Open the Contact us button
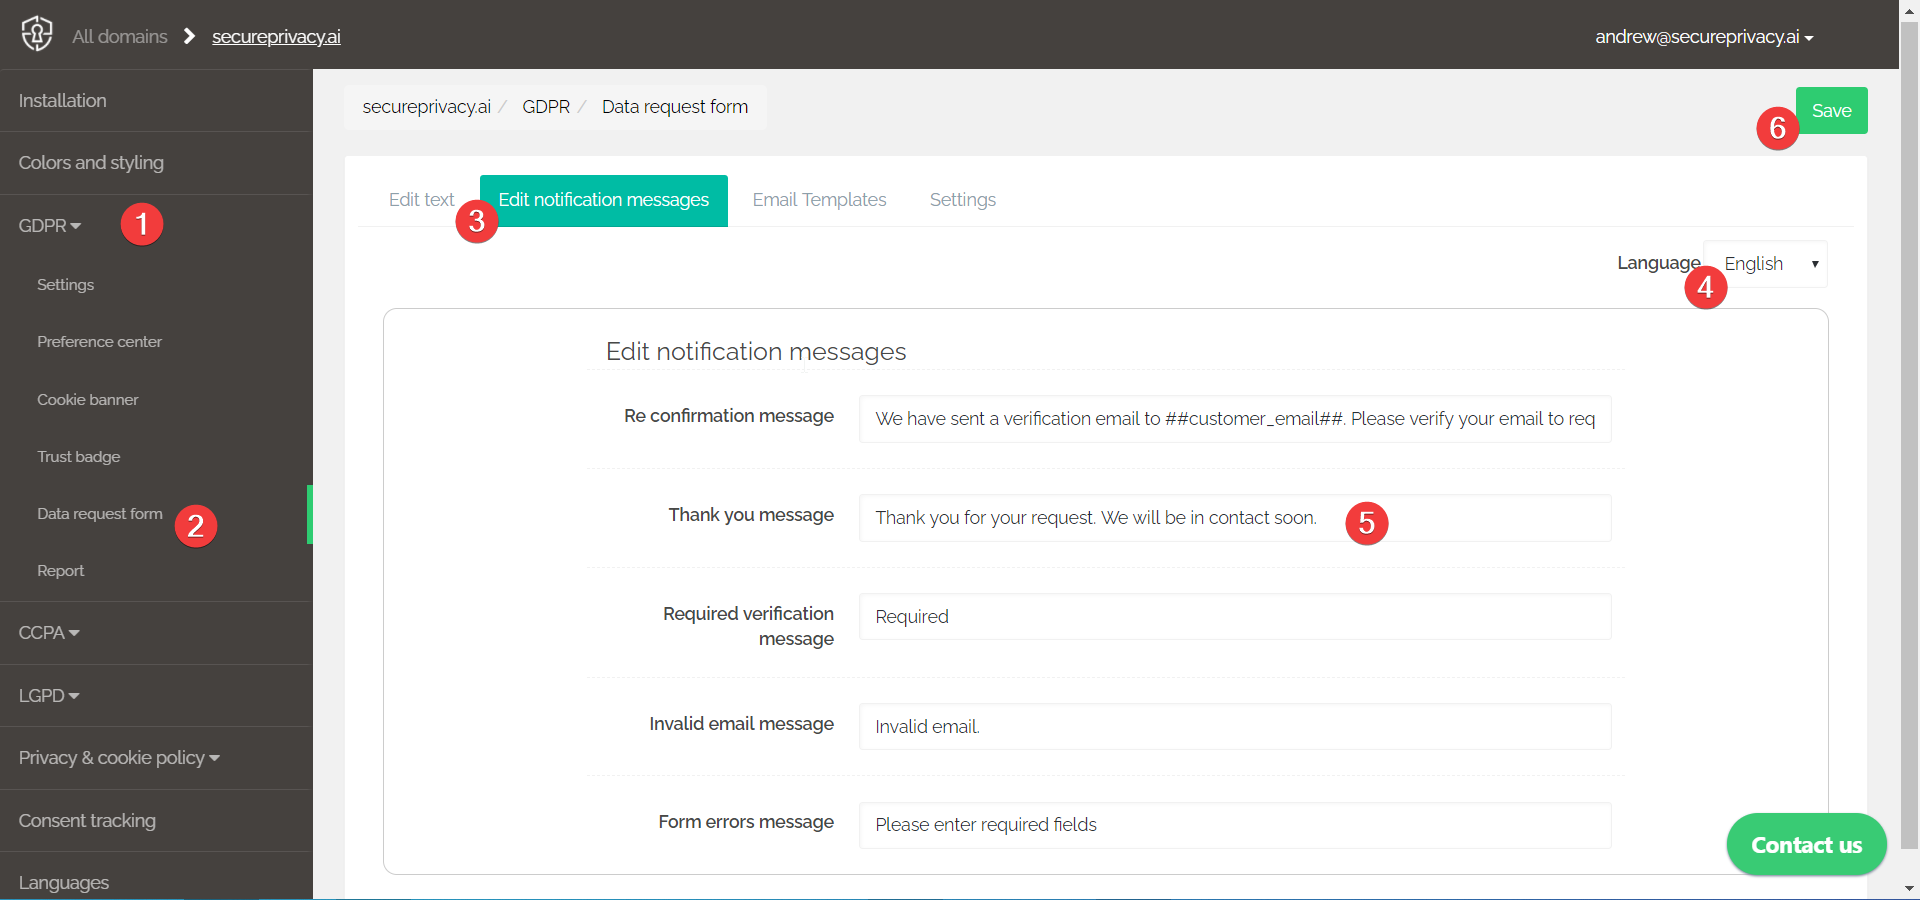Viewport: 1920px width, 900px height. 1806,844
